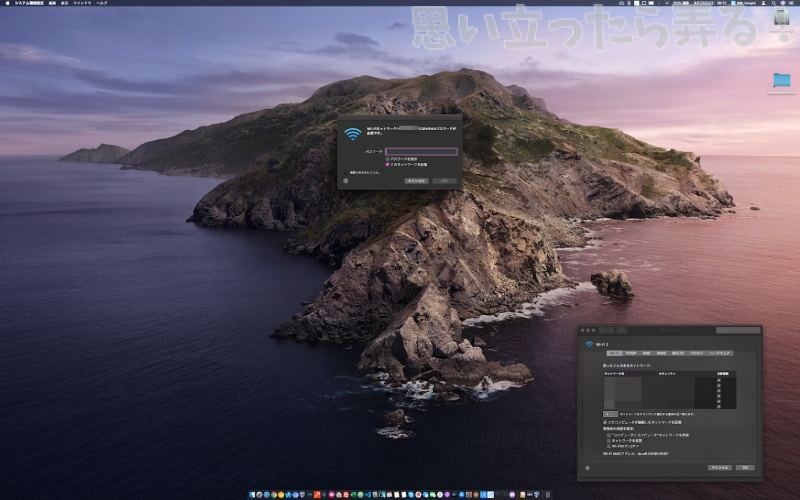Image resolution: width=800 pixels, height=500 pixels.
Task: Switch to the TCP/IP tab
Action: click(x=631, y=353)
